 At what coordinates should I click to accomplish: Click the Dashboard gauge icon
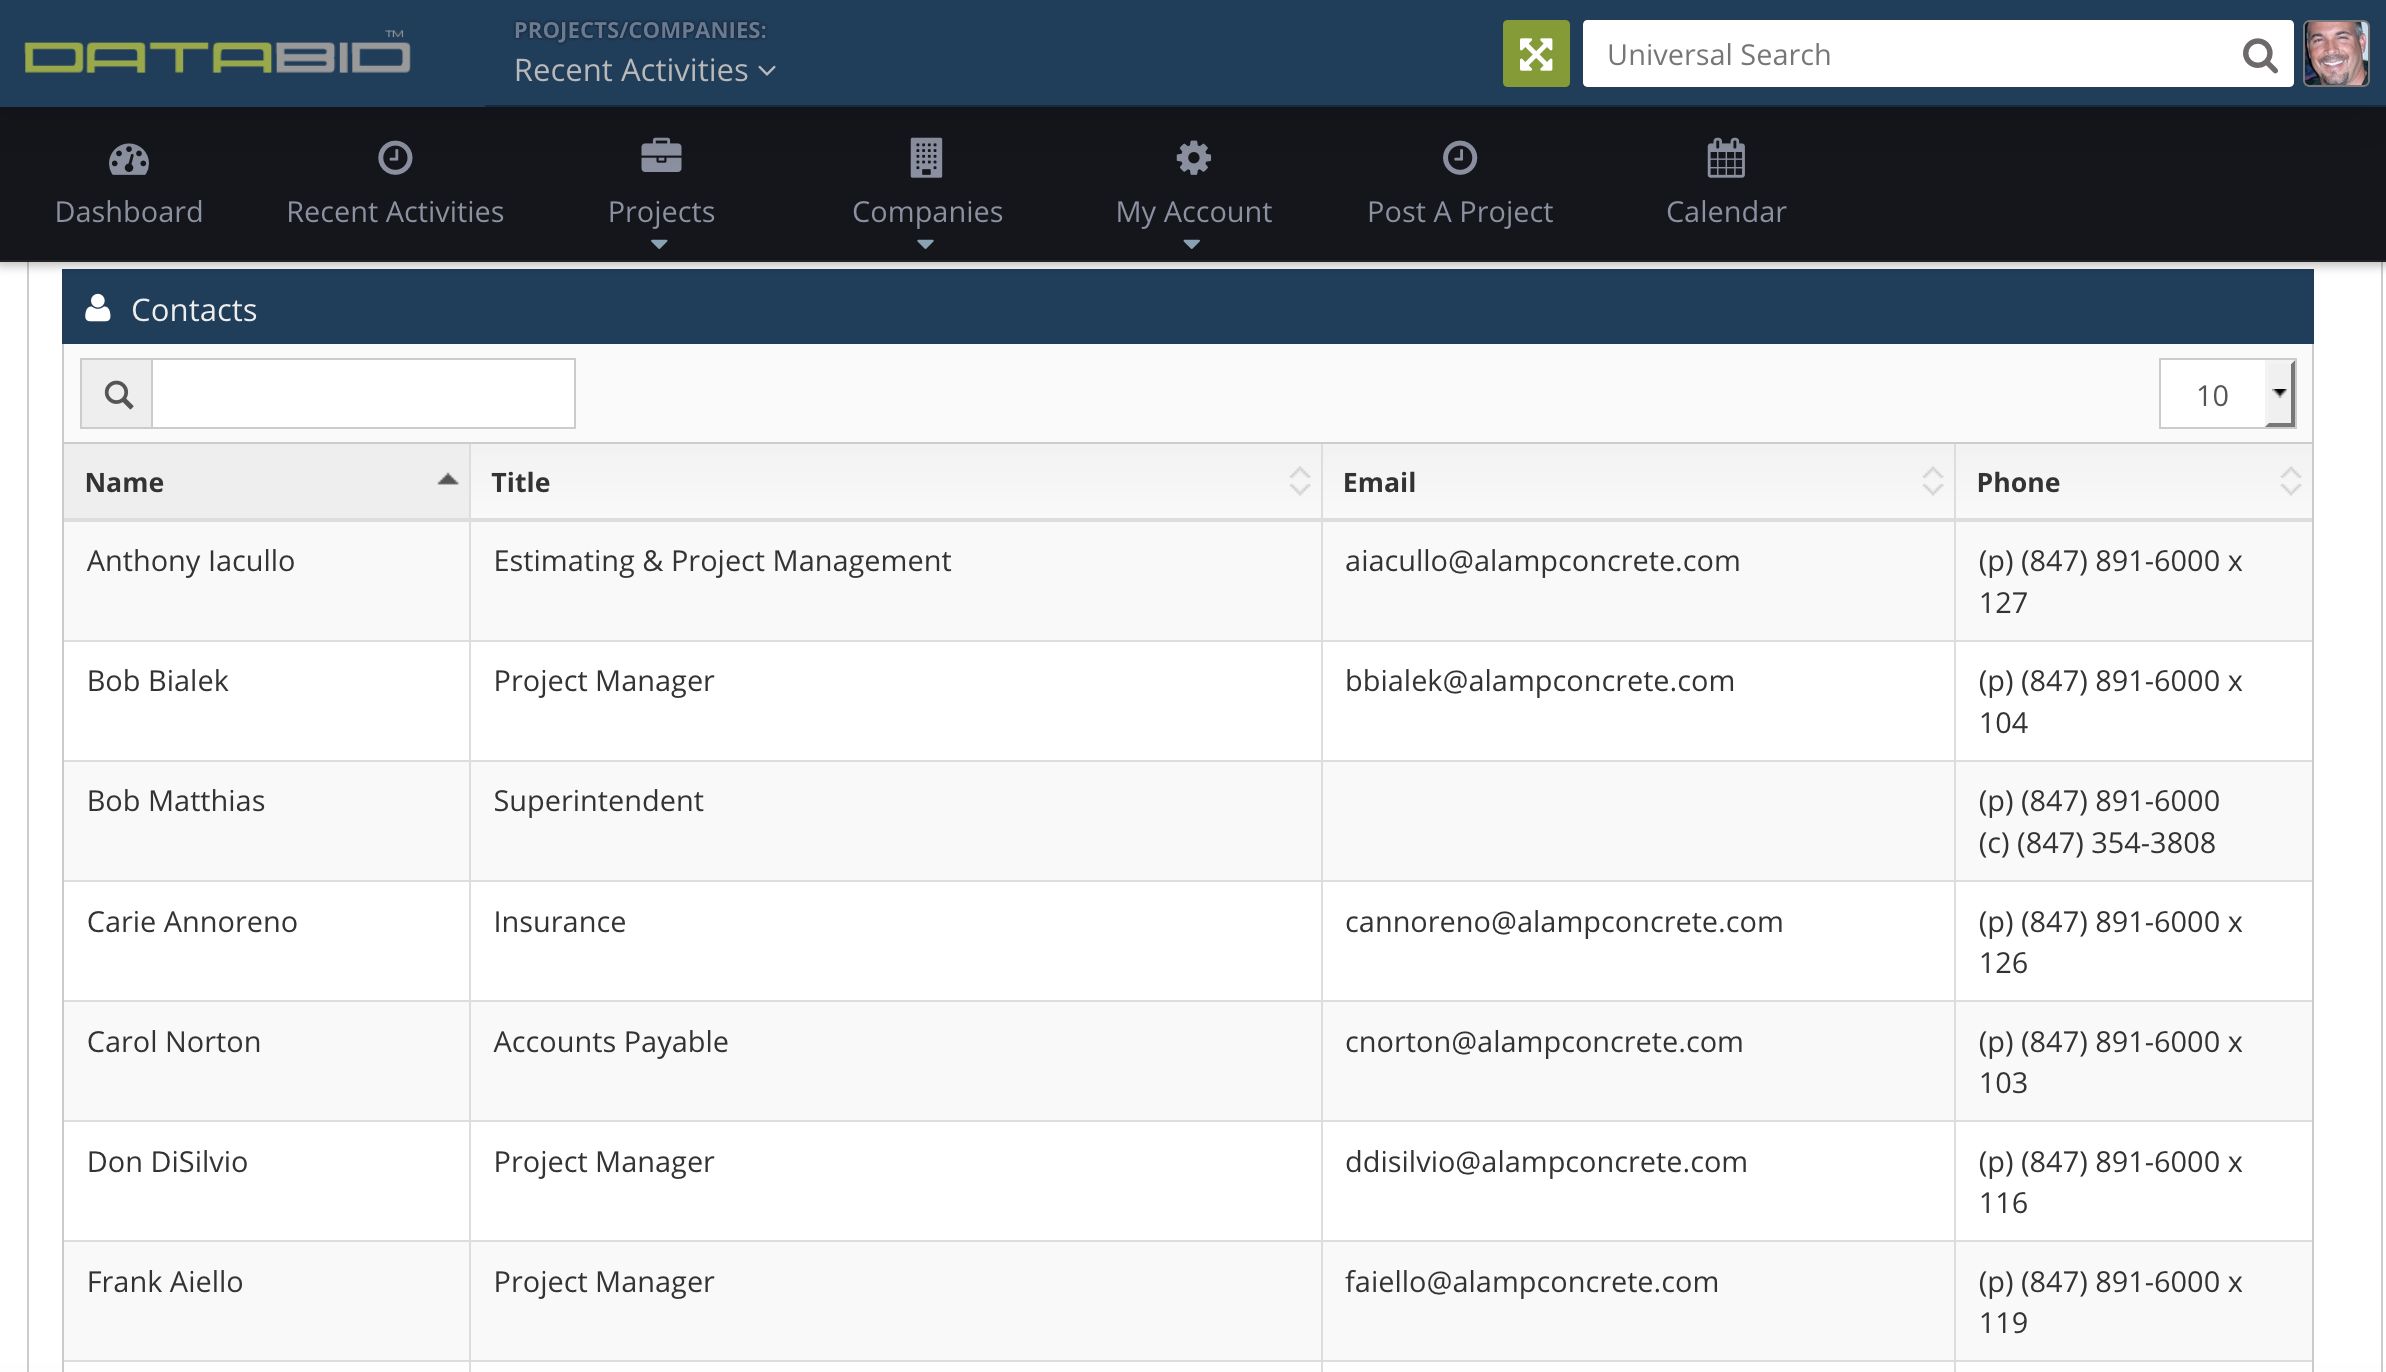[129, 158]
